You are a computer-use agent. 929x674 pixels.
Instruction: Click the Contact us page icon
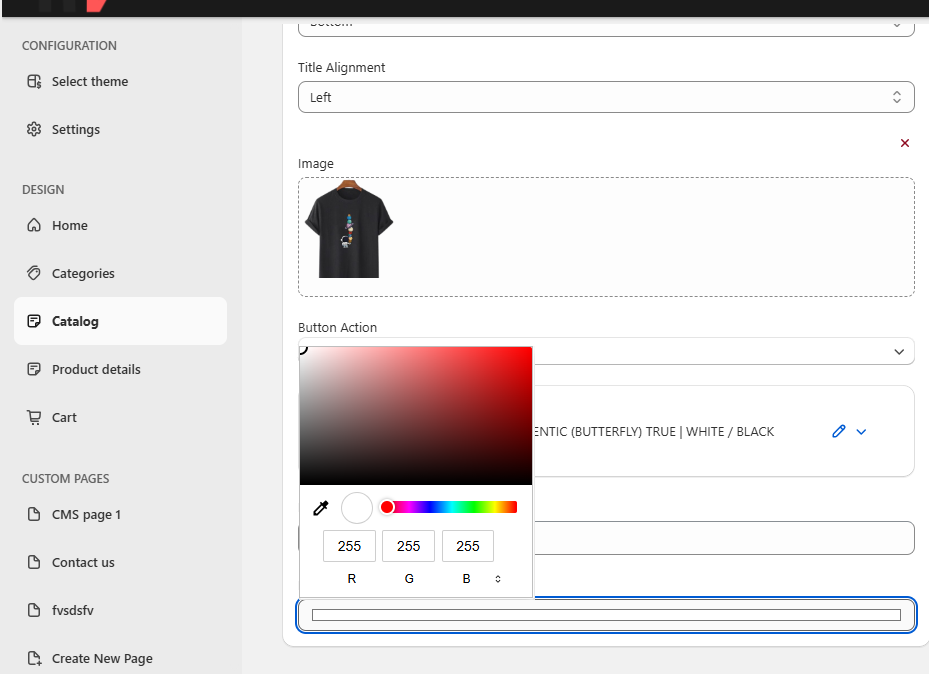[x=34, y=562]
